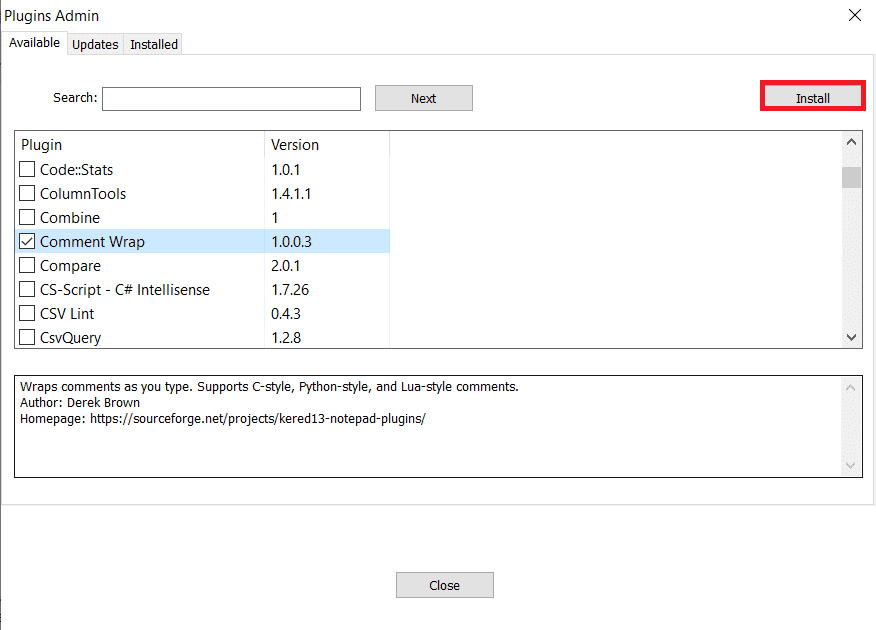This screenshot has height=630, width=876.
Task: Click the Next search button
Action: [x=423, y=97]
